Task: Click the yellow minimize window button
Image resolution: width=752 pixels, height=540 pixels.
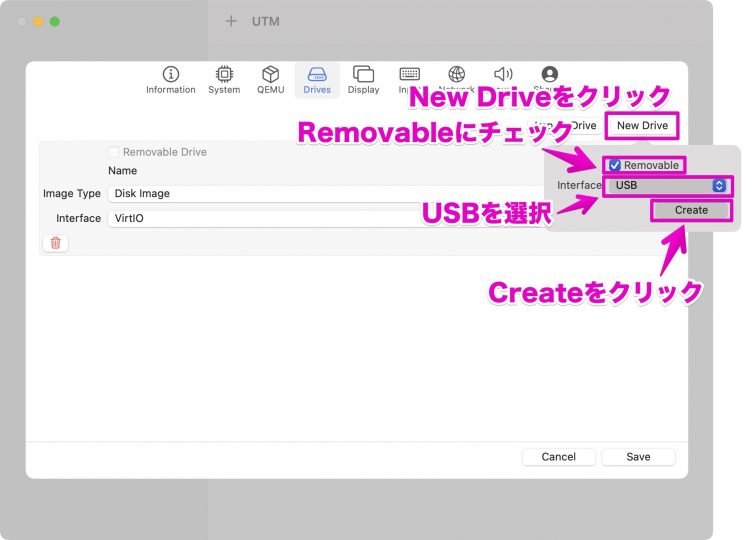Action: pos(38,22)
